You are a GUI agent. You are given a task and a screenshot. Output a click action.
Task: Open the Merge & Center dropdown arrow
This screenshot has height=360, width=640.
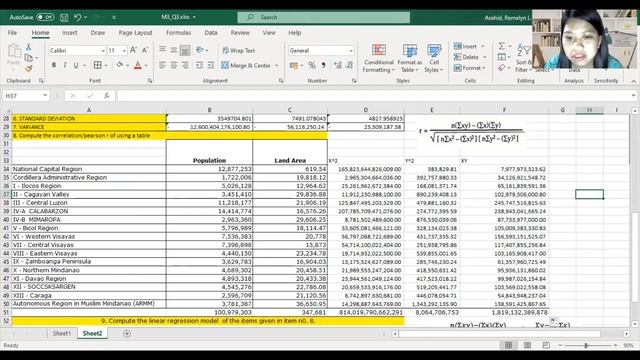coord(277,65)
